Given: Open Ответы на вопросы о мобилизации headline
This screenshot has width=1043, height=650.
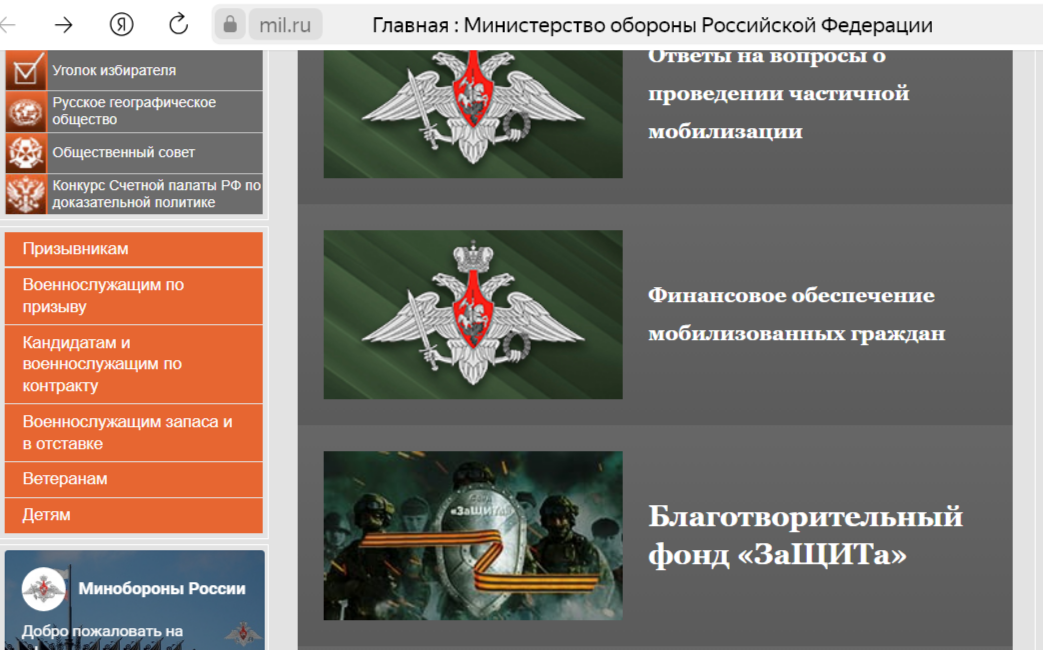Looking at the screenshot, I should pos(778,93).
